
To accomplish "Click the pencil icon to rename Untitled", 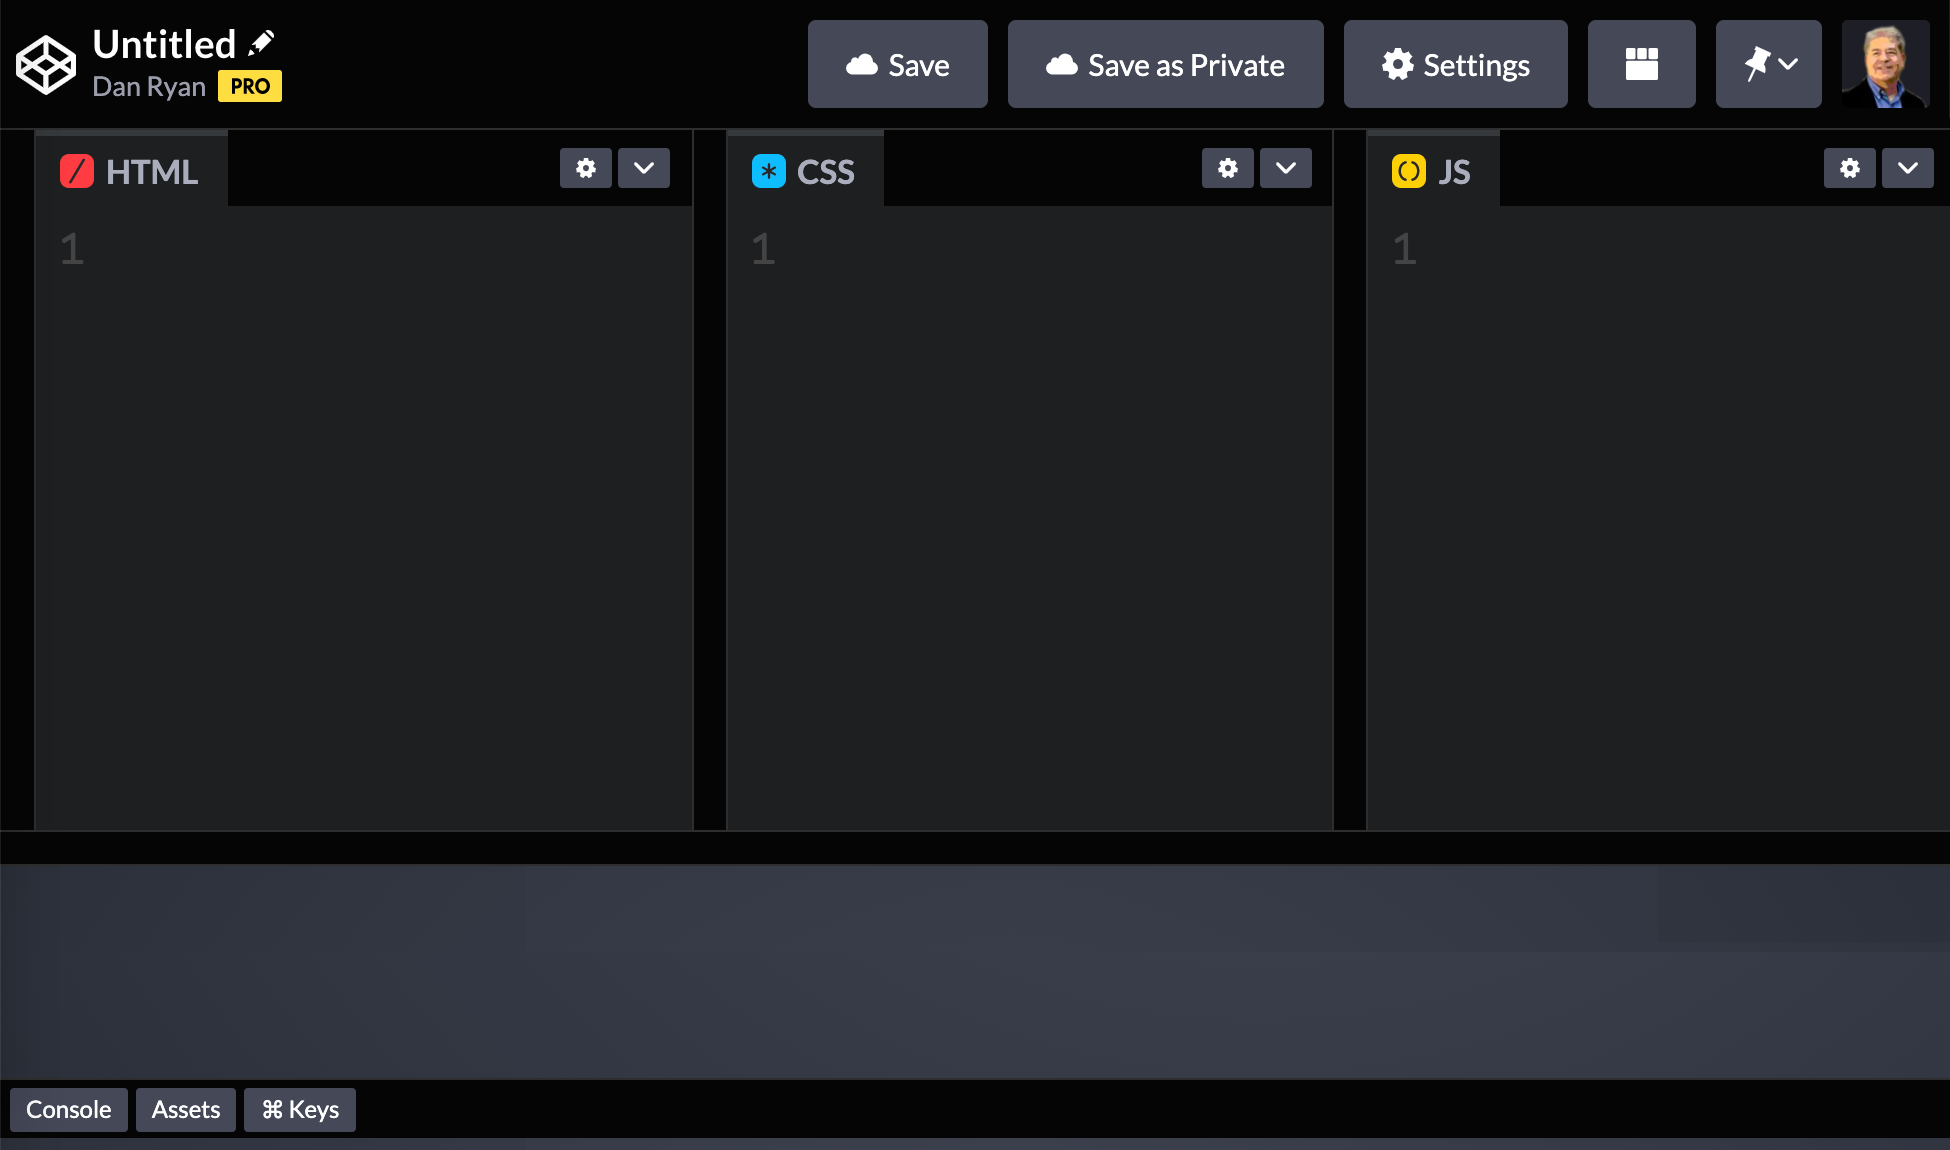I will click(262, 43).
